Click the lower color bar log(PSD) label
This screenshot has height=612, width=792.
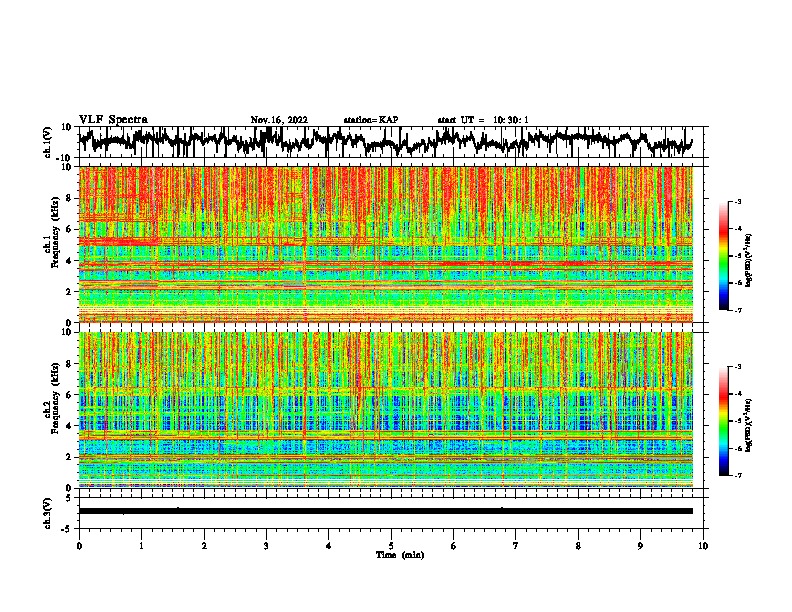coord(749,425)
